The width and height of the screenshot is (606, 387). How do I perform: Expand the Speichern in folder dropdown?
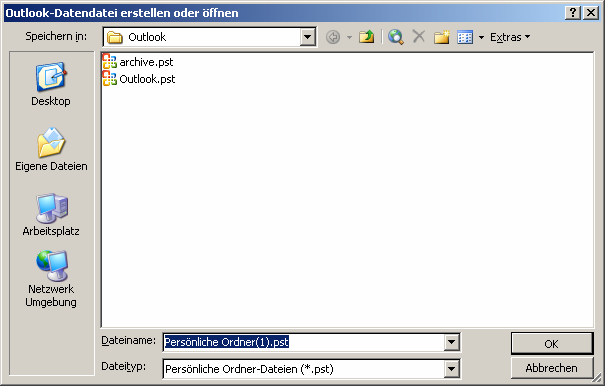pyautogui.click(x=308, y=37)
